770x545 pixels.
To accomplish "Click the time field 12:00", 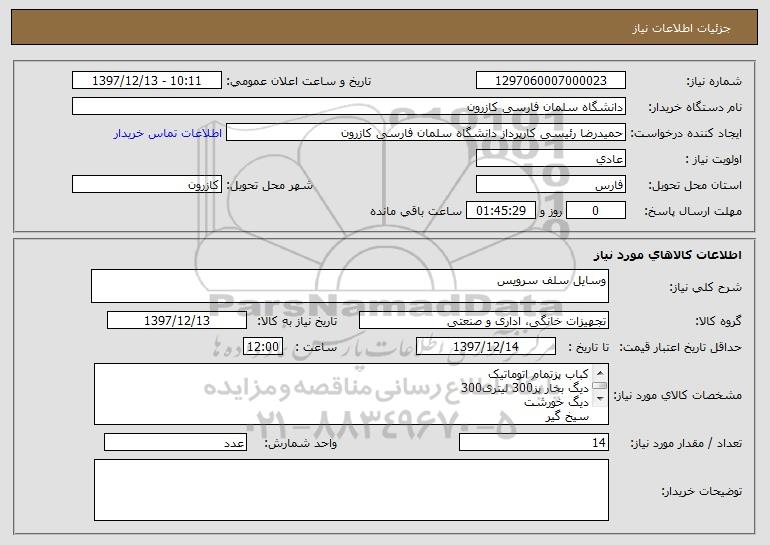I will 263,347.
